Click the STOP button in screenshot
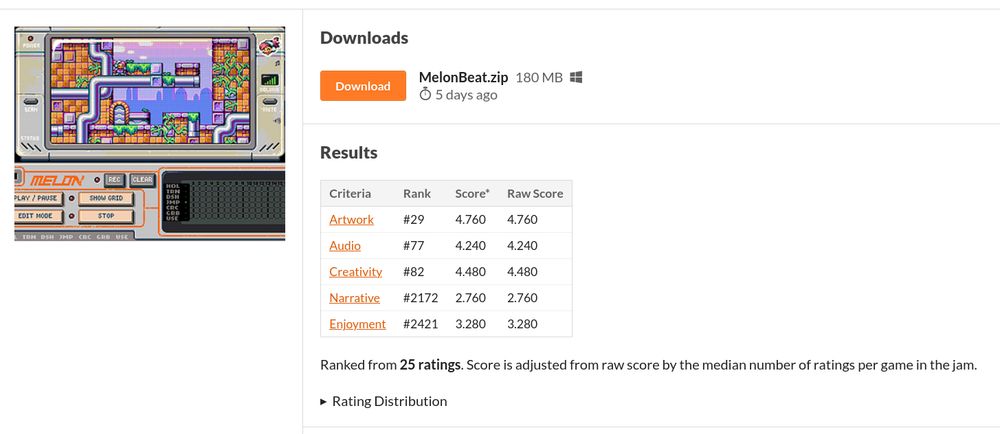This screenshot has width=1000, height=434. [106, 216]
